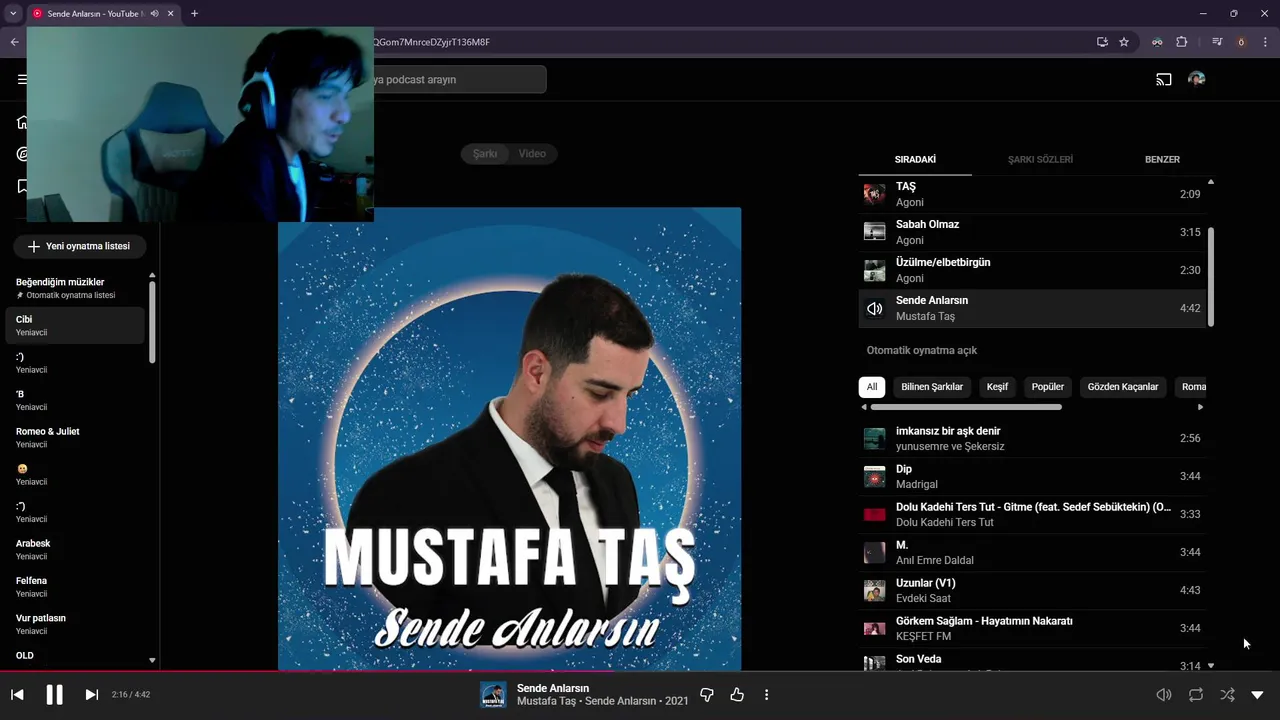Switch to Video mode
Screen dimensions: 1280x720
pos(532,153)
